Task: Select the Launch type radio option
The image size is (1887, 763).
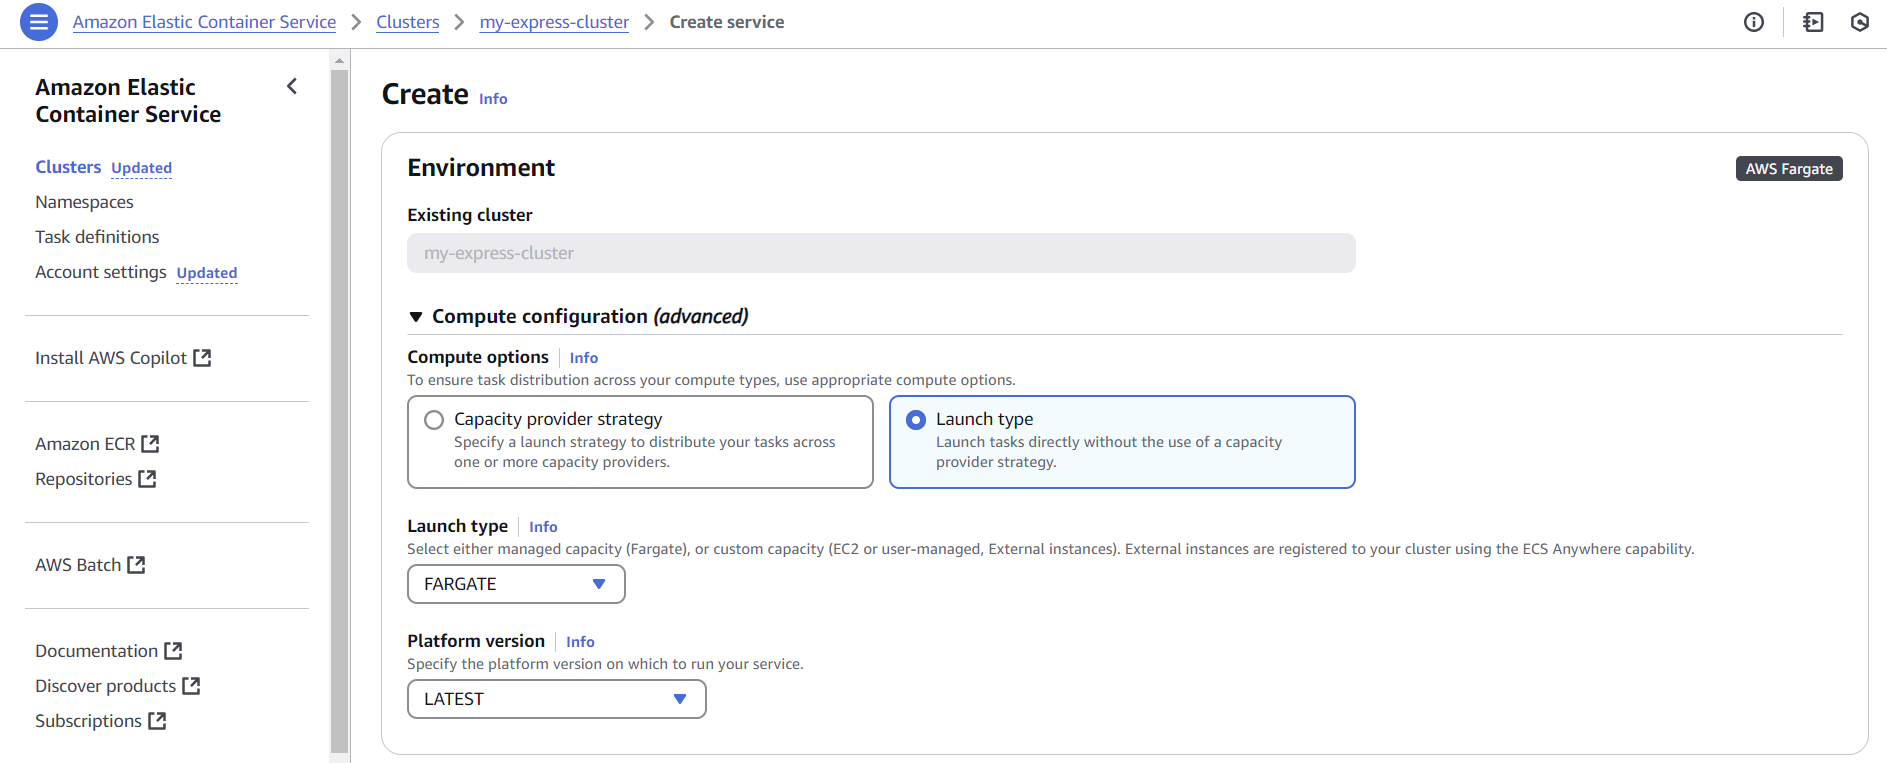Action: click(x=916, y=420)
